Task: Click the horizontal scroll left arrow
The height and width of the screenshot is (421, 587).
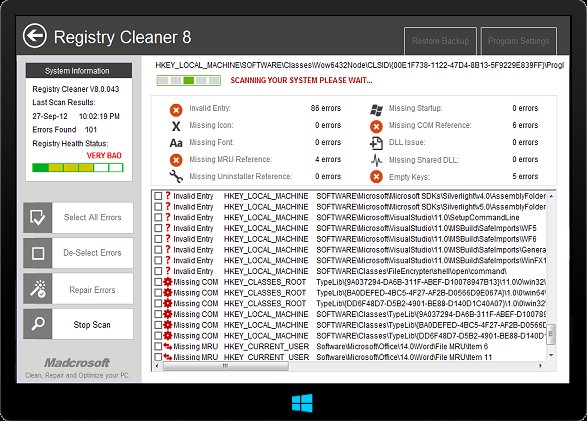Action: coord(157,366)
